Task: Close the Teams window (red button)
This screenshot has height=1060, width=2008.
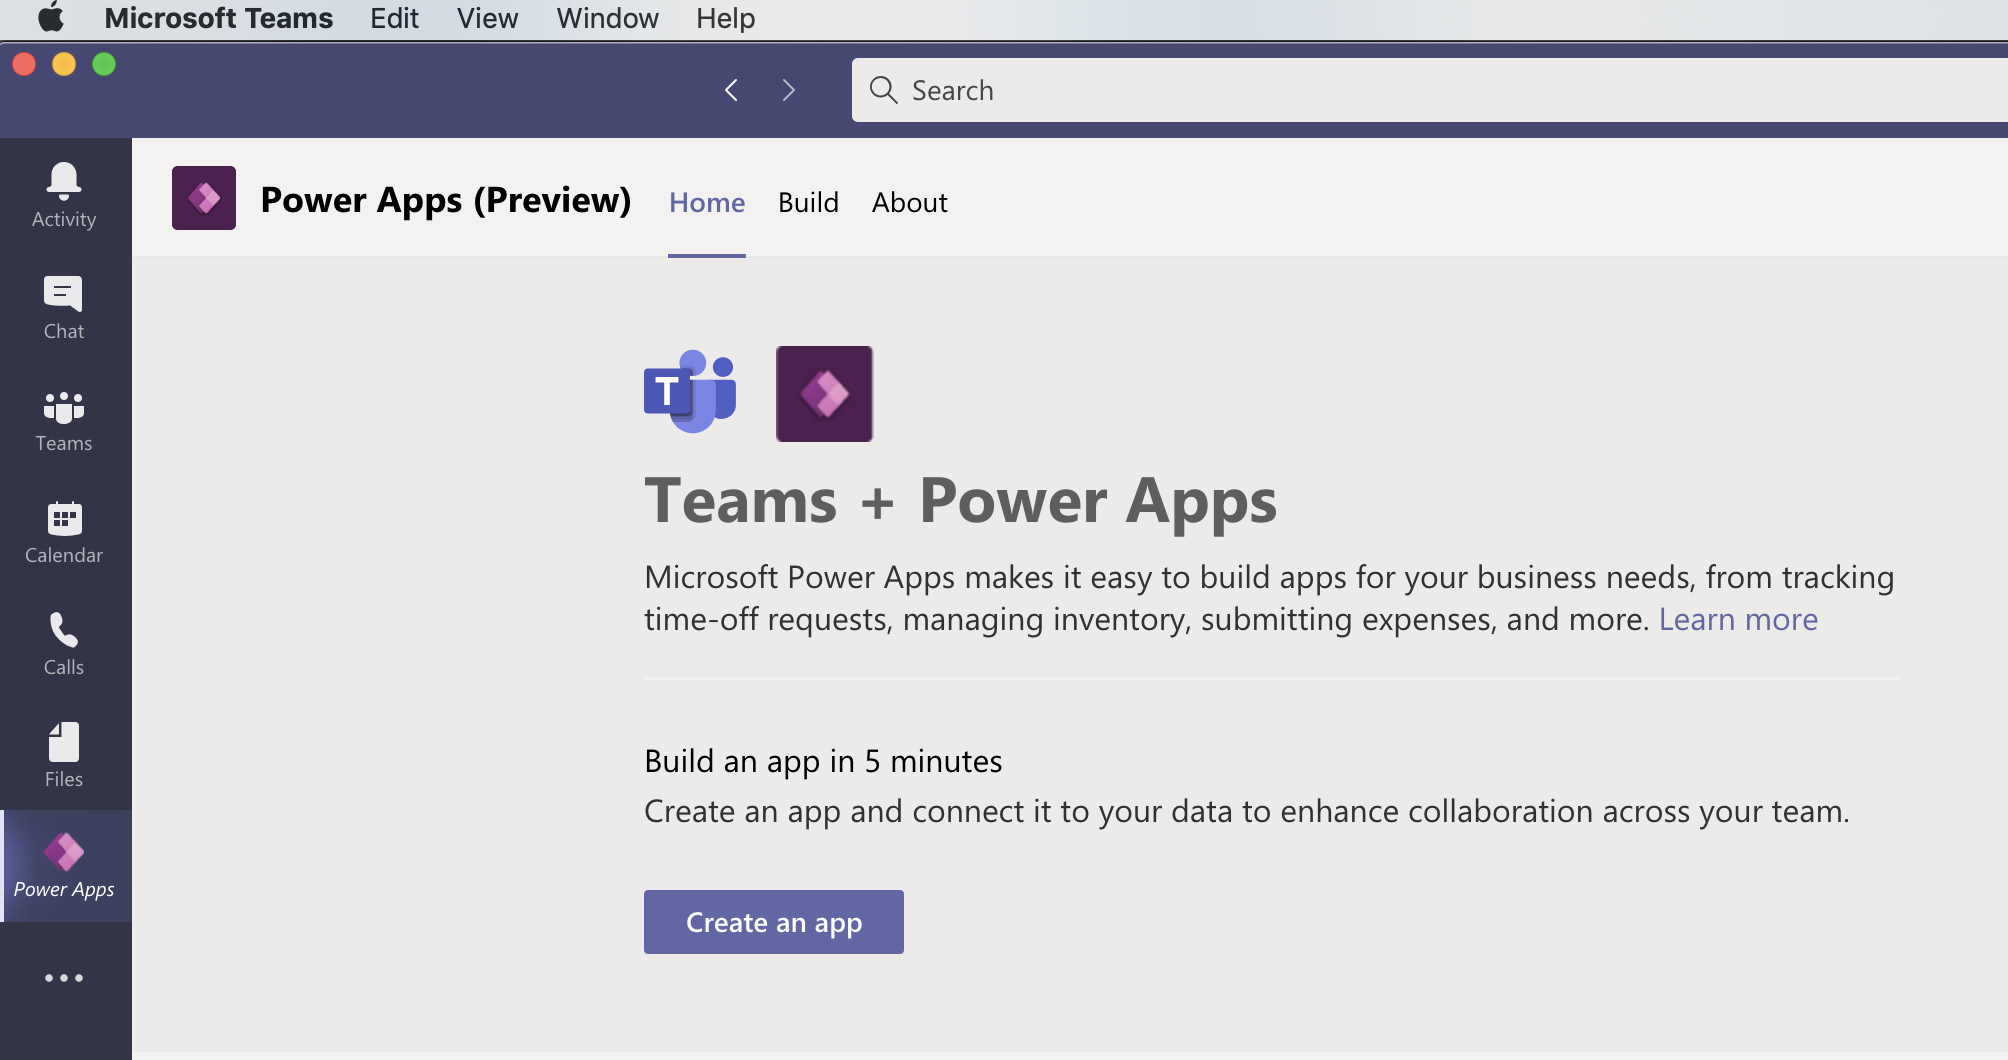Action: (x=24, y=64)
